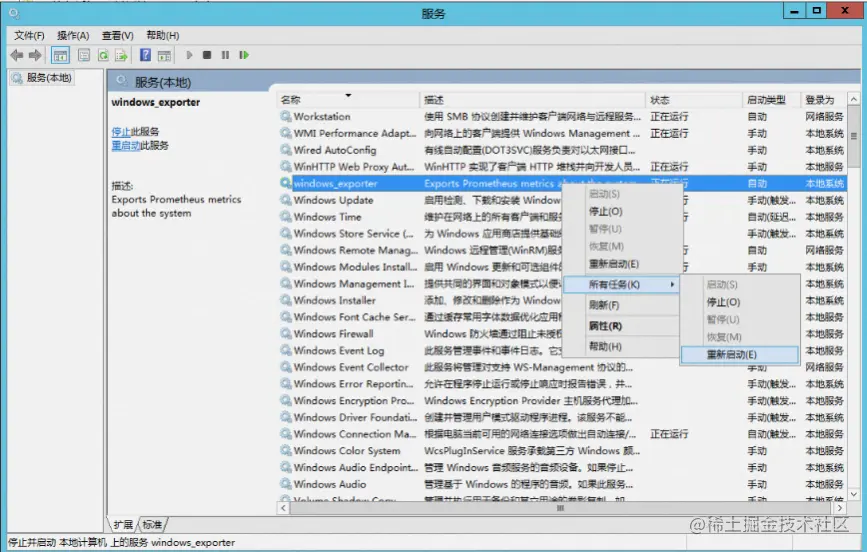Image resolution: width=867 pixels, height=552 pixels.
Task: Click the Export List toolbar icon
Action: tap(121, 55)
